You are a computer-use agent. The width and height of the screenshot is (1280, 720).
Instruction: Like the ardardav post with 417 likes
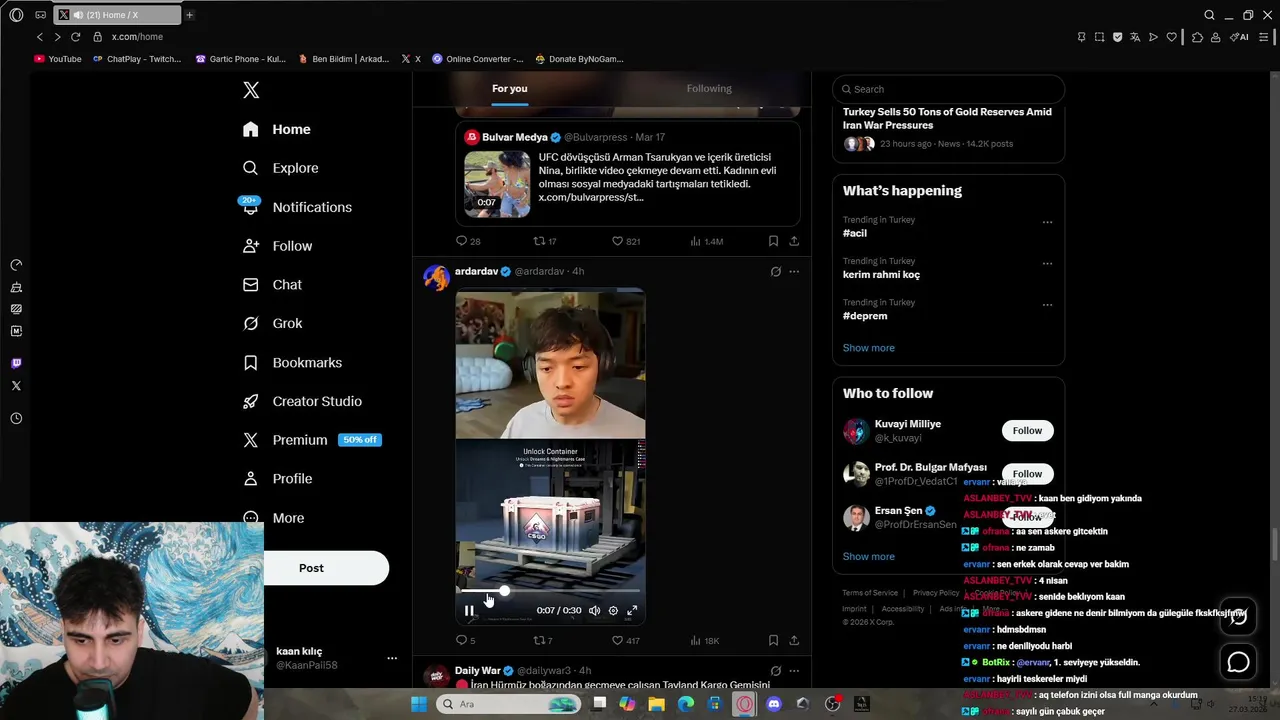pos(625,640)
